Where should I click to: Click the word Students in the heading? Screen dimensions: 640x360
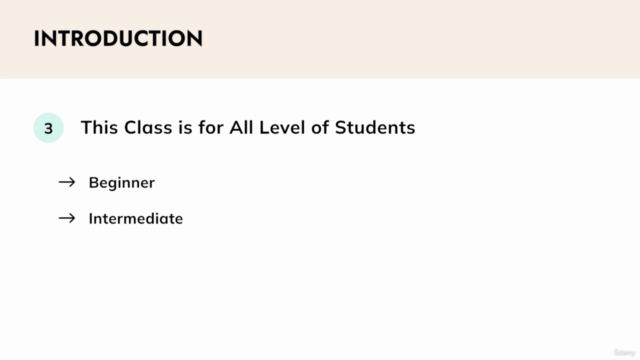click(375, 127)
